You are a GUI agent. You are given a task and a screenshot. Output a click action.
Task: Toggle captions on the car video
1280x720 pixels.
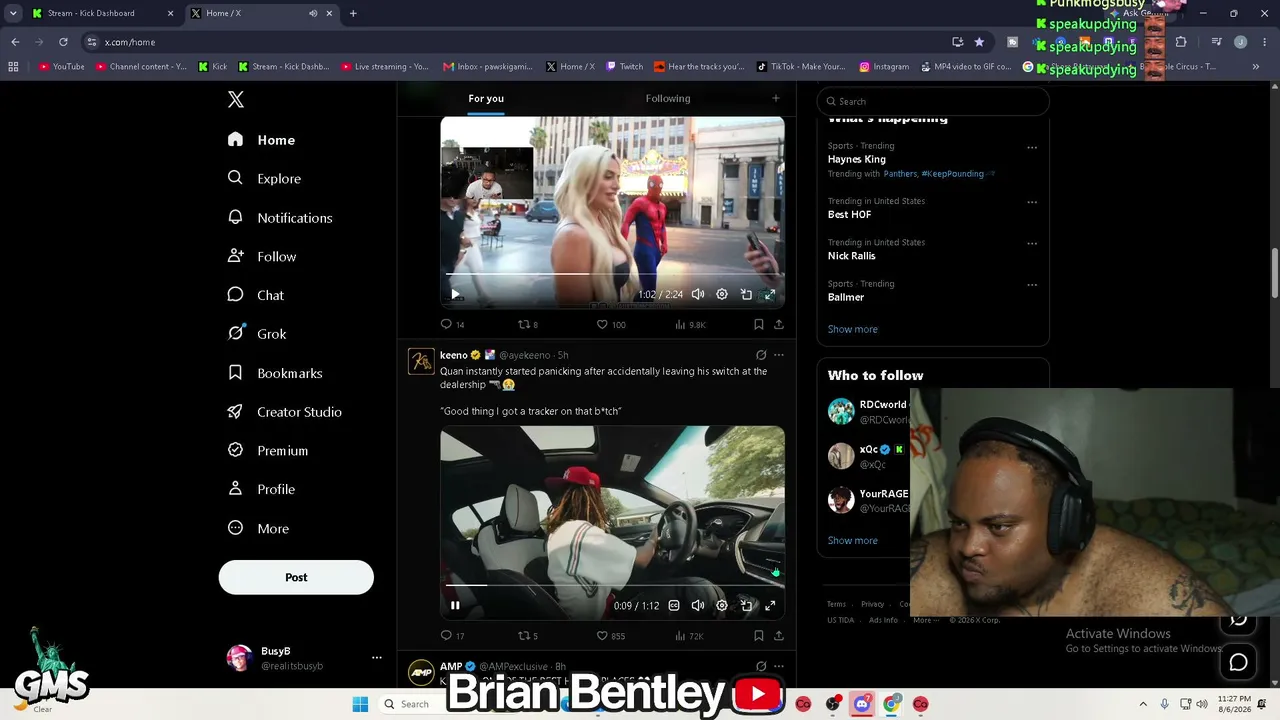coord(674,605)
